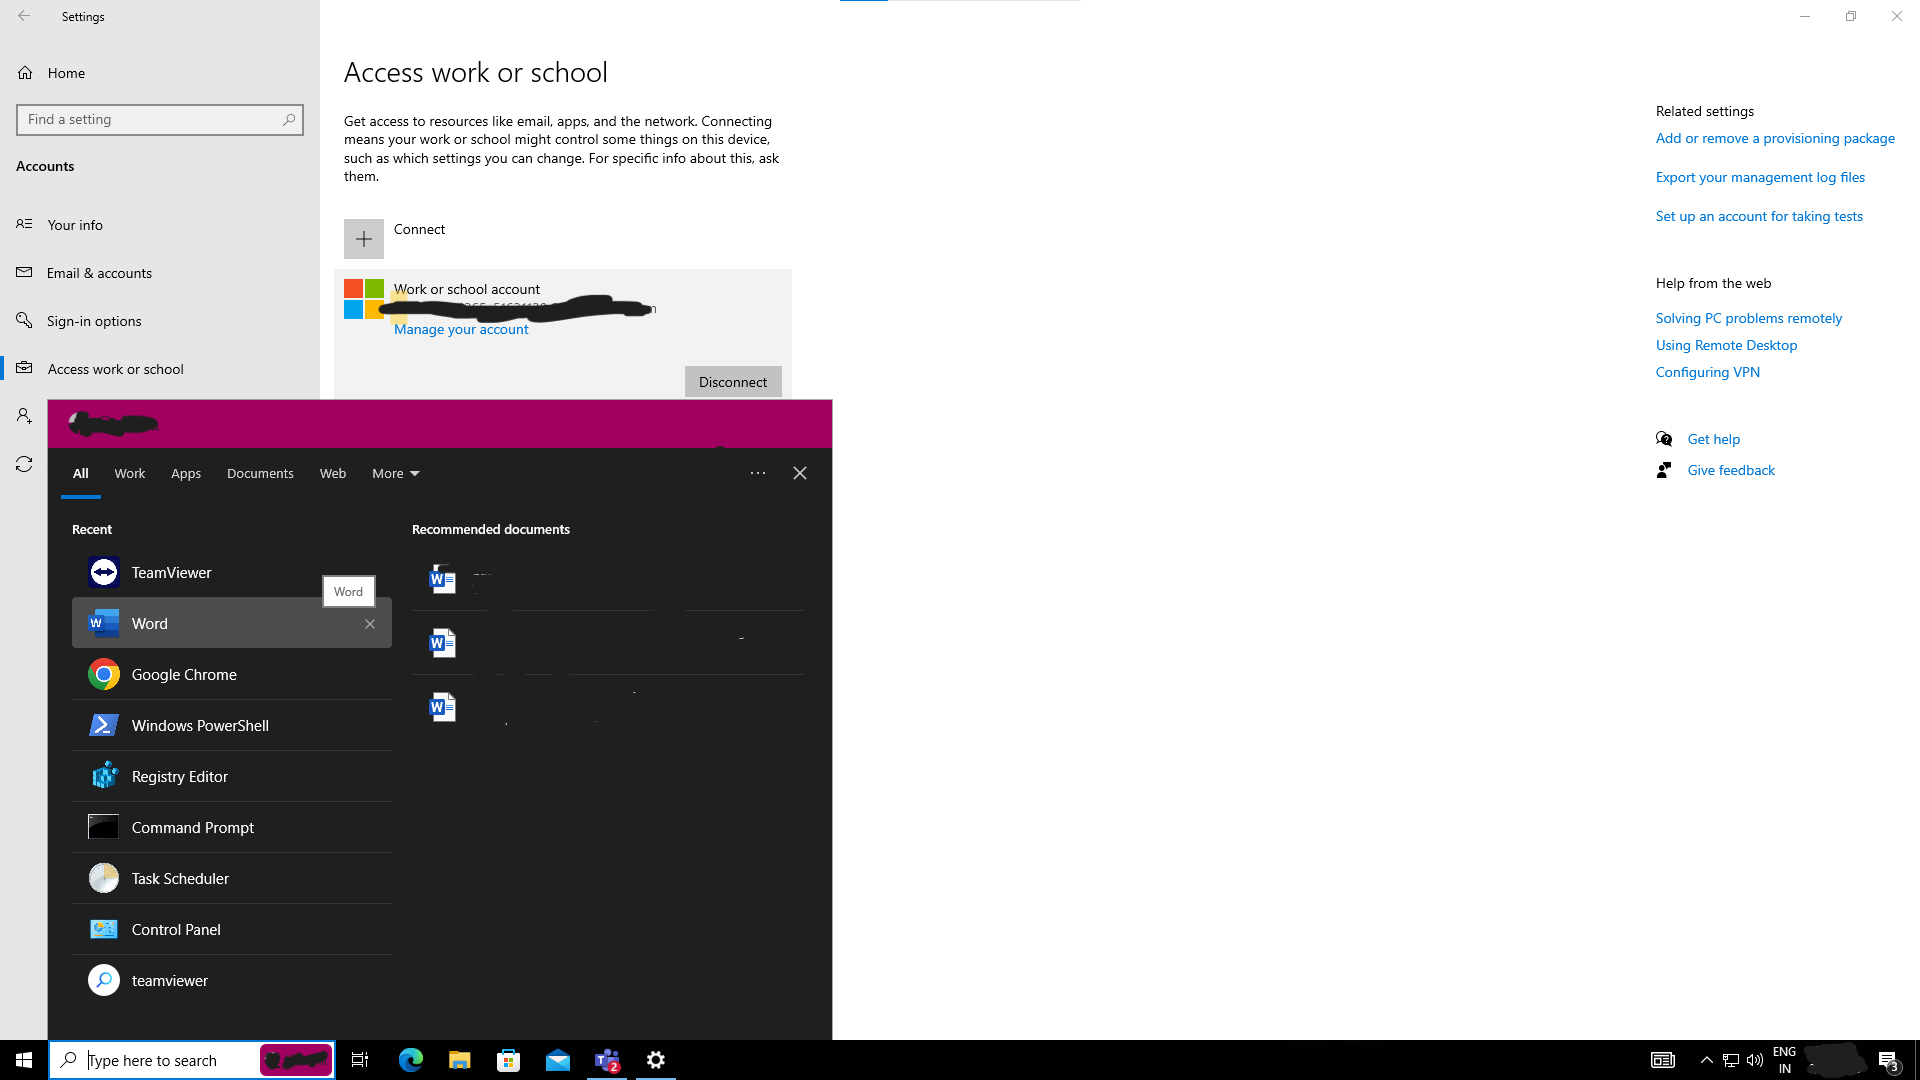Viewport: 1920px width, 1080px height.
Task: Click the Connect plus button
Action: (x=364, y=239)
